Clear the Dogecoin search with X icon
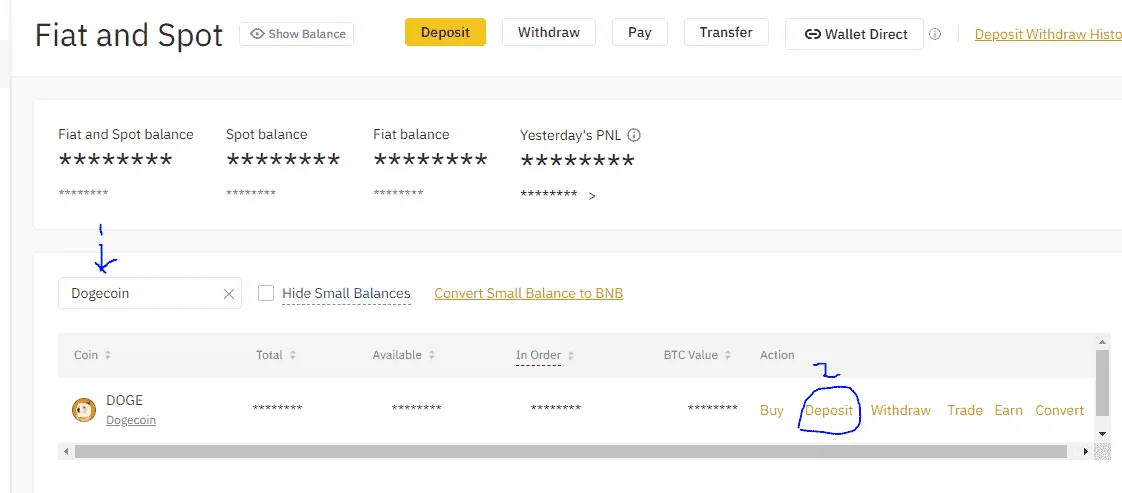This screenshot has width=1122, height=493. coord(229,293)
